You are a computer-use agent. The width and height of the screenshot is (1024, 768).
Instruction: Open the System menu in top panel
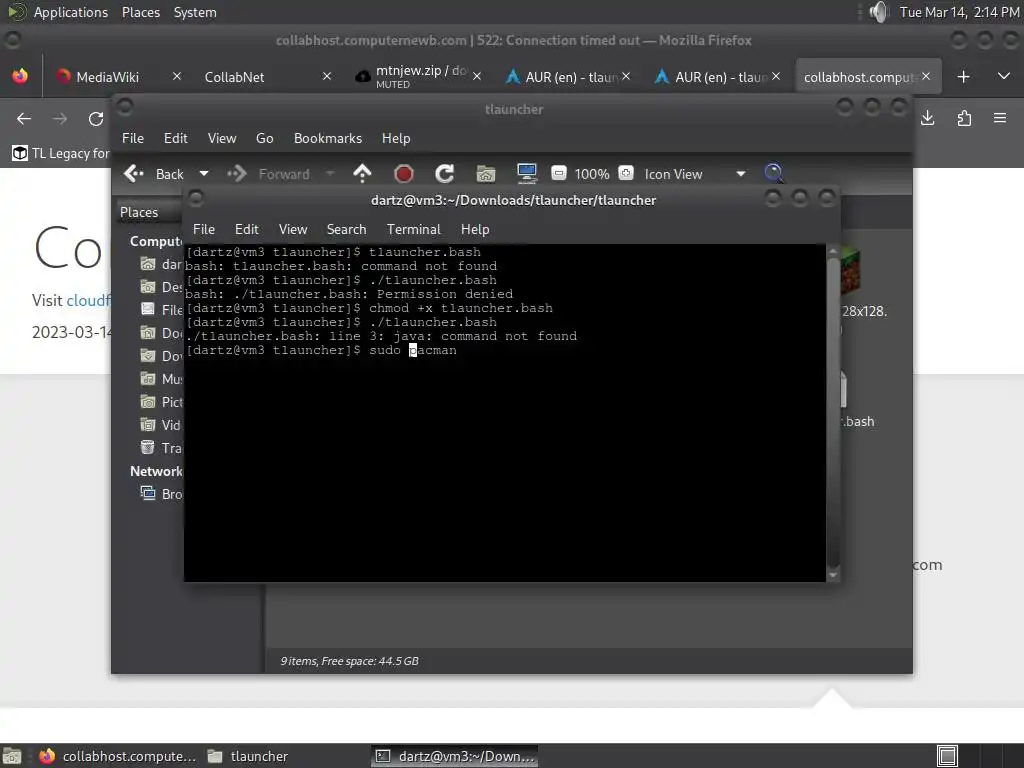[x=195, y=12]
